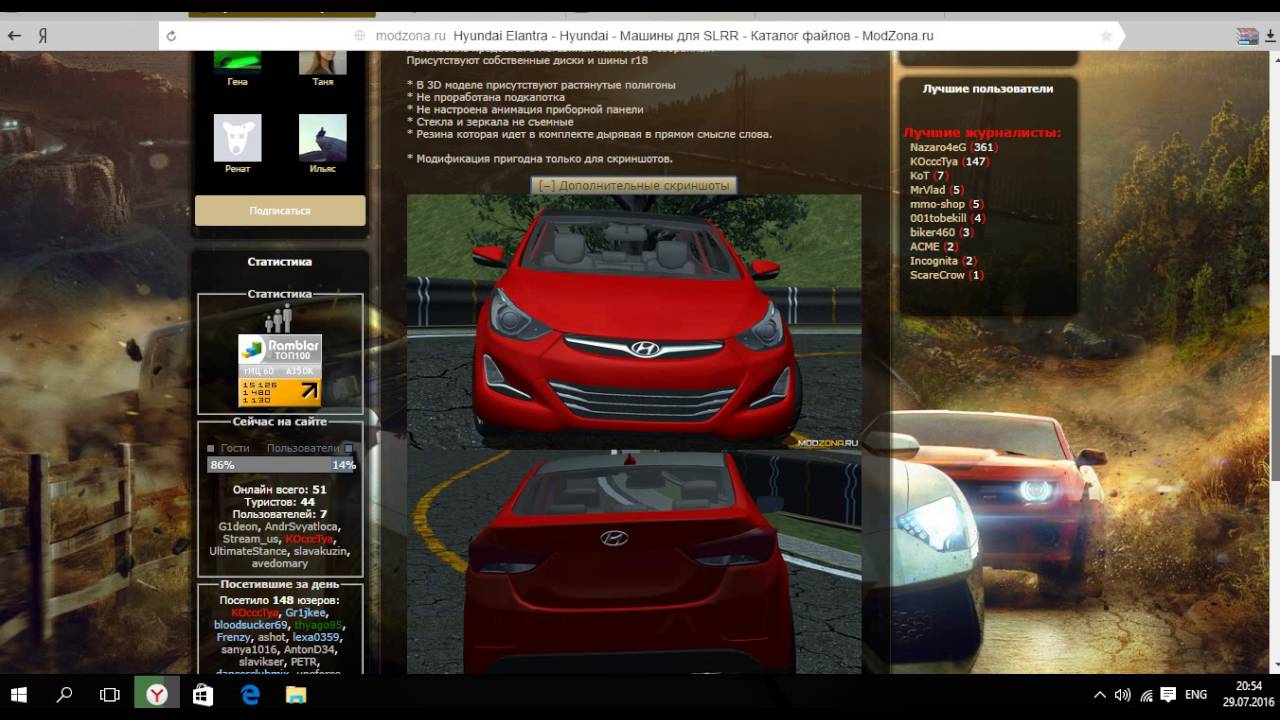Open the Yandex home letter Я button
Viewport: 1280px width, 720px height.
tap(43, 36)
